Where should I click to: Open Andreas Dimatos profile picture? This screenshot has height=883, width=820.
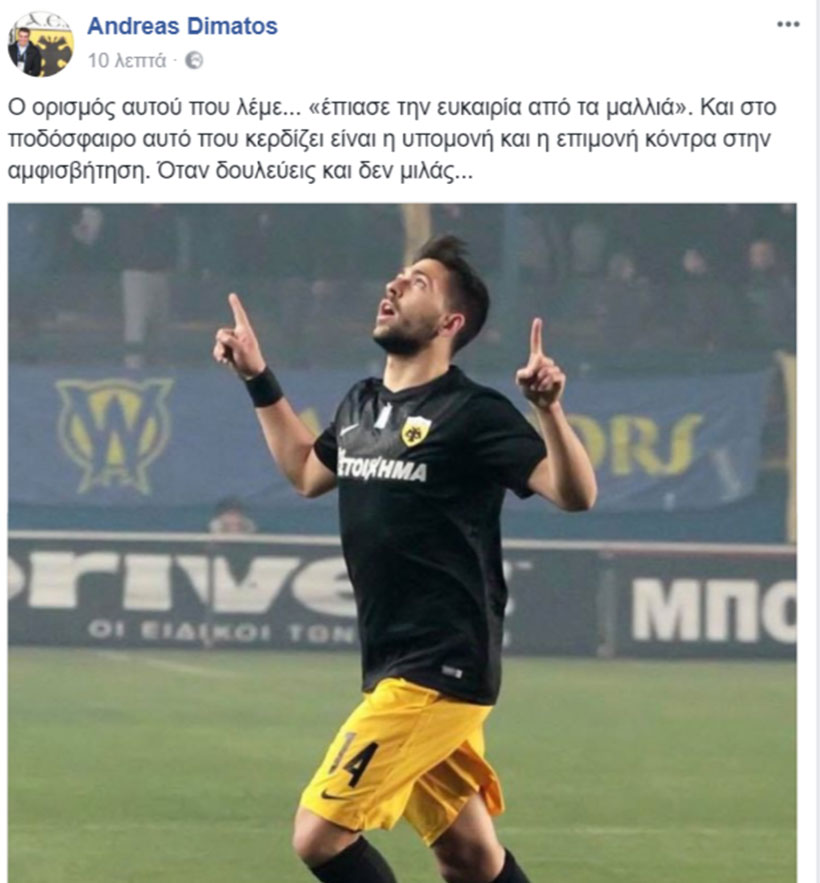click(x=41, y=44)
